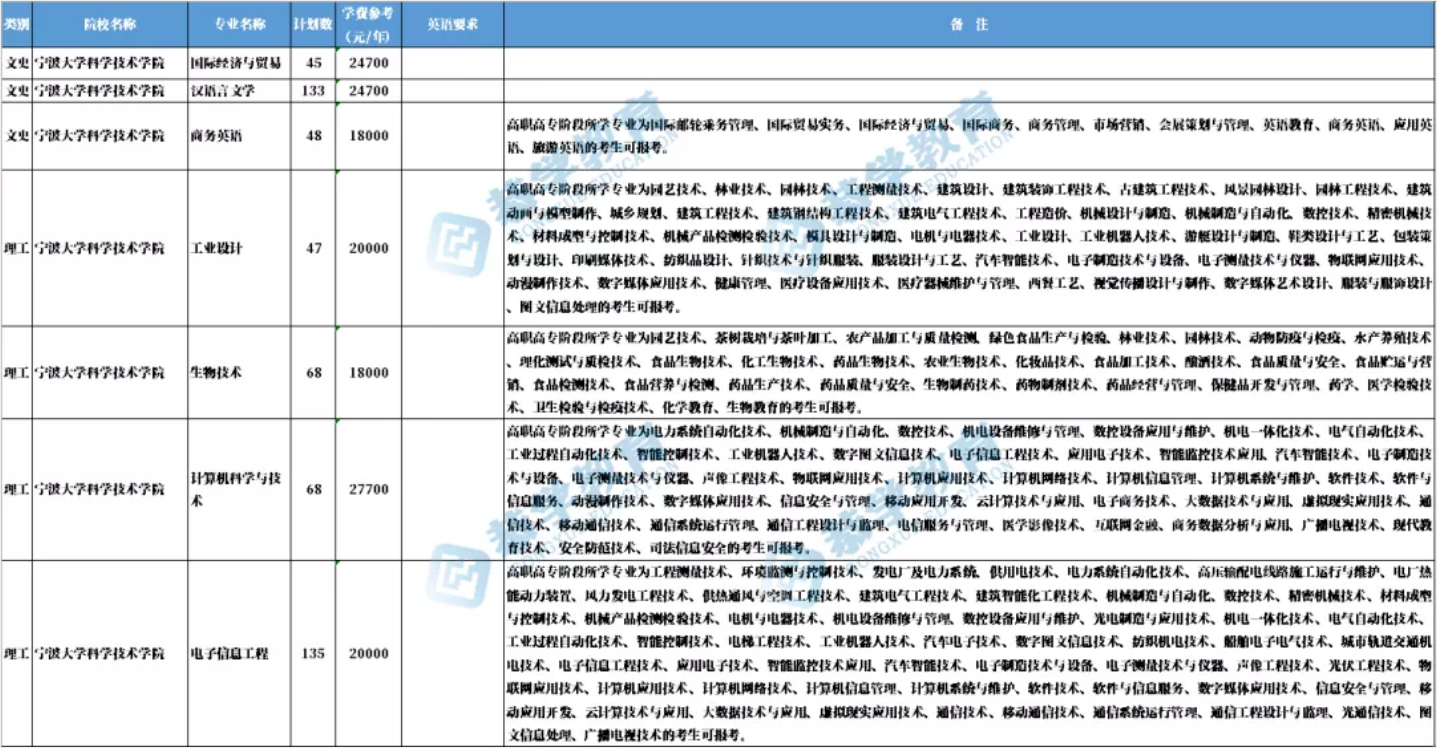The image size is (1437, 748).
Task: Click the 院校名称 column header
Action: point(110,24)
